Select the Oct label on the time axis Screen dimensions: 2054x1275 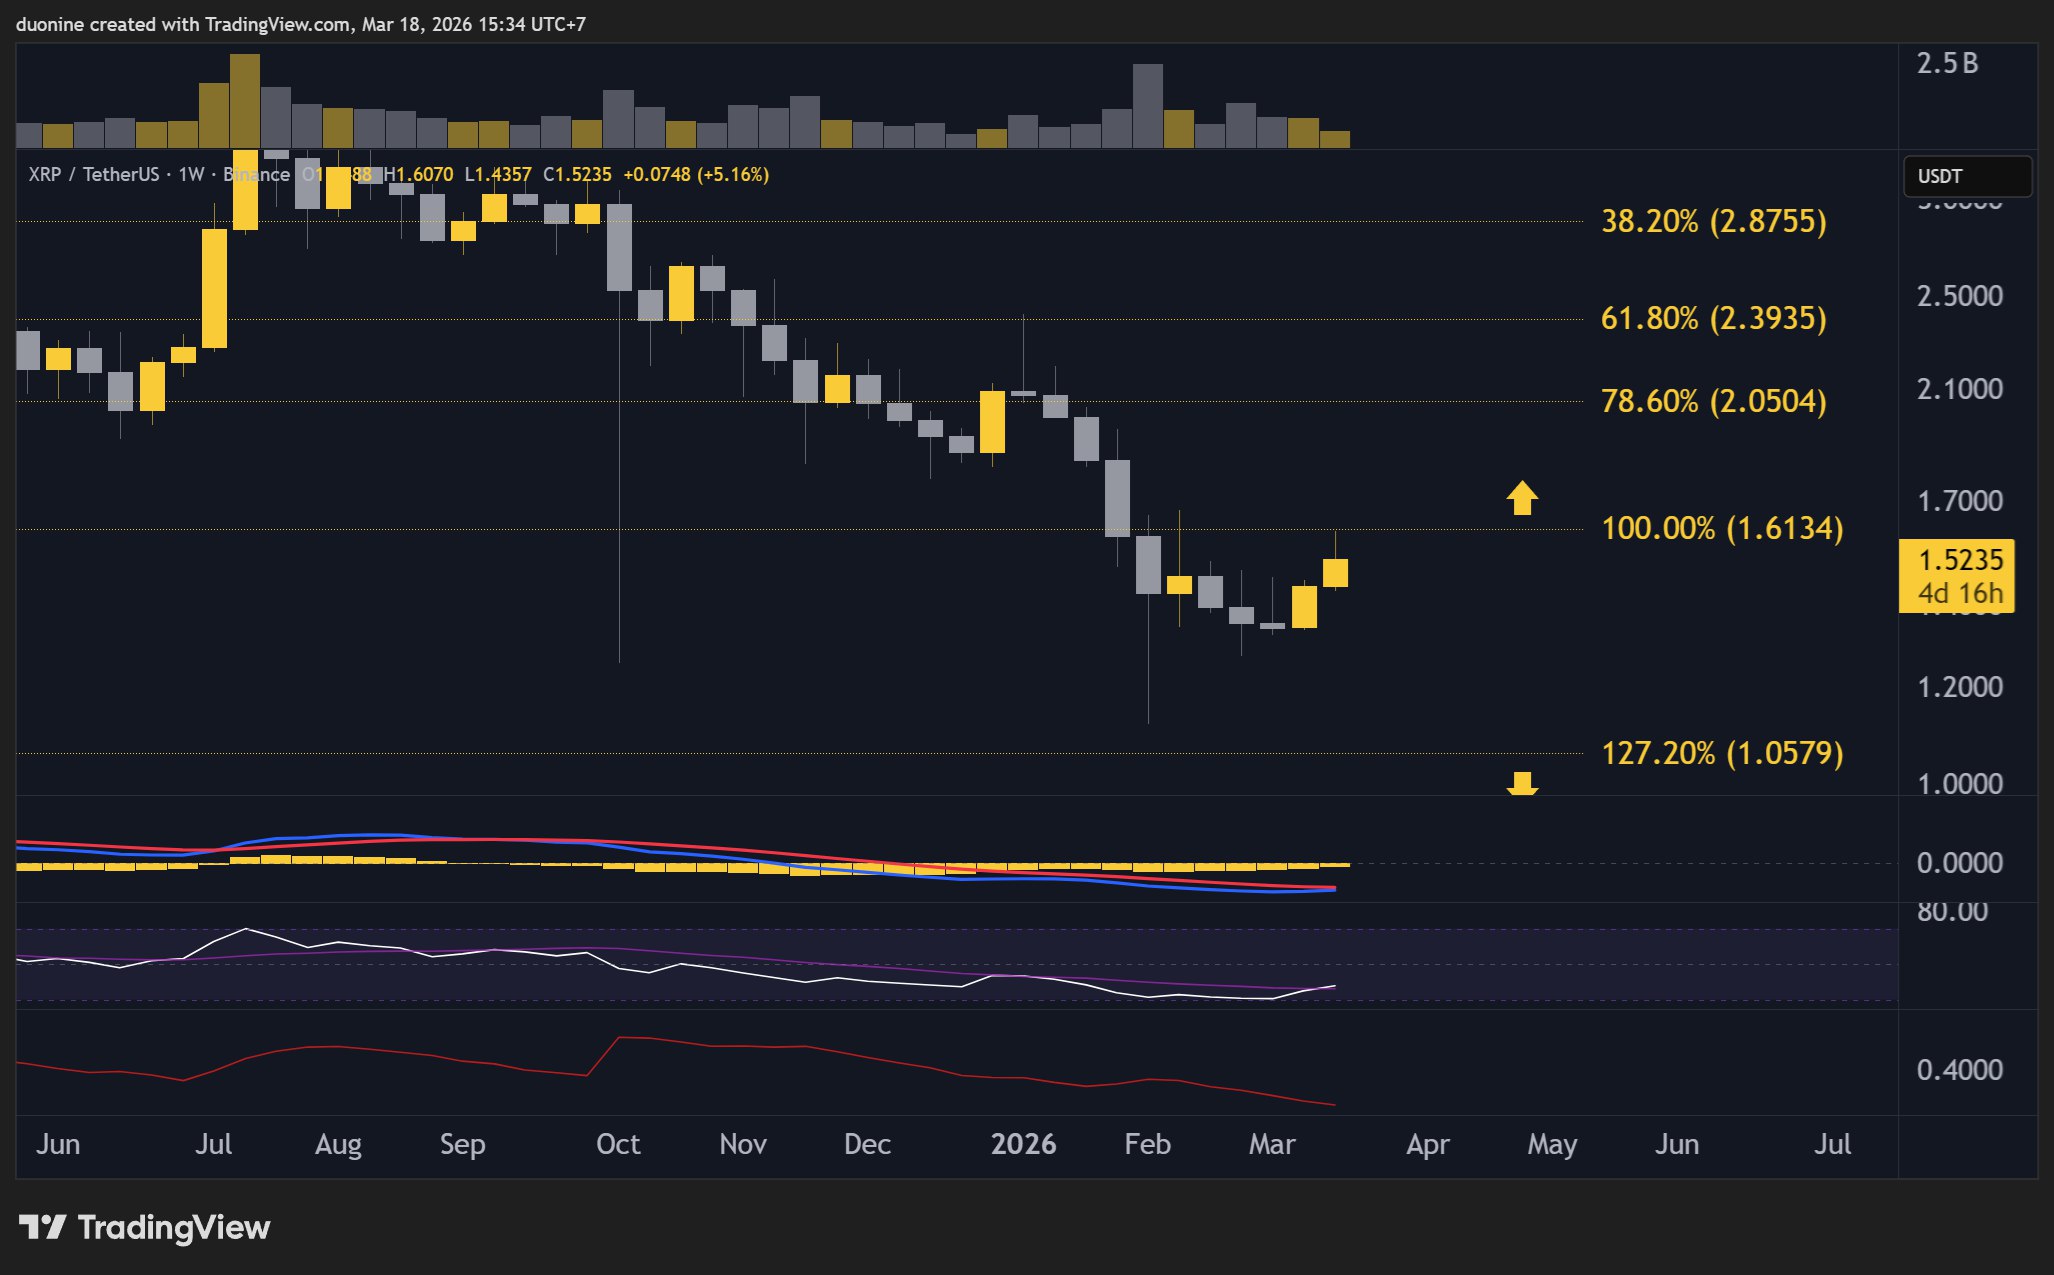click(618, 1144)
